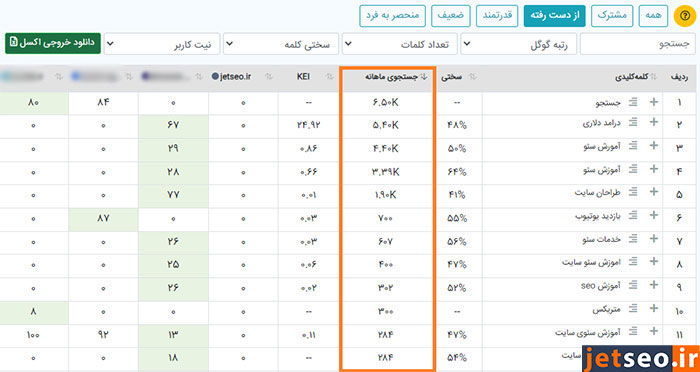Select the همه filter tab
The image size is (700, 372).
[654, 16]
